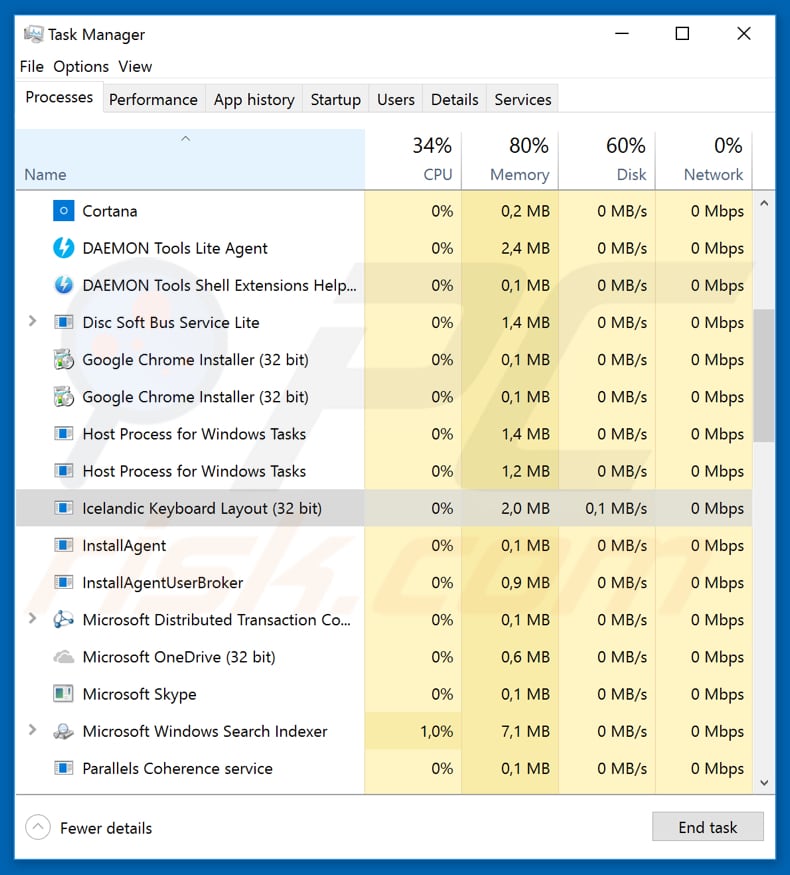The height and width of the screenshot is (875, 790).
Task: Click the Microsoft OneDrive cloud icon
Action: [64, 657]
